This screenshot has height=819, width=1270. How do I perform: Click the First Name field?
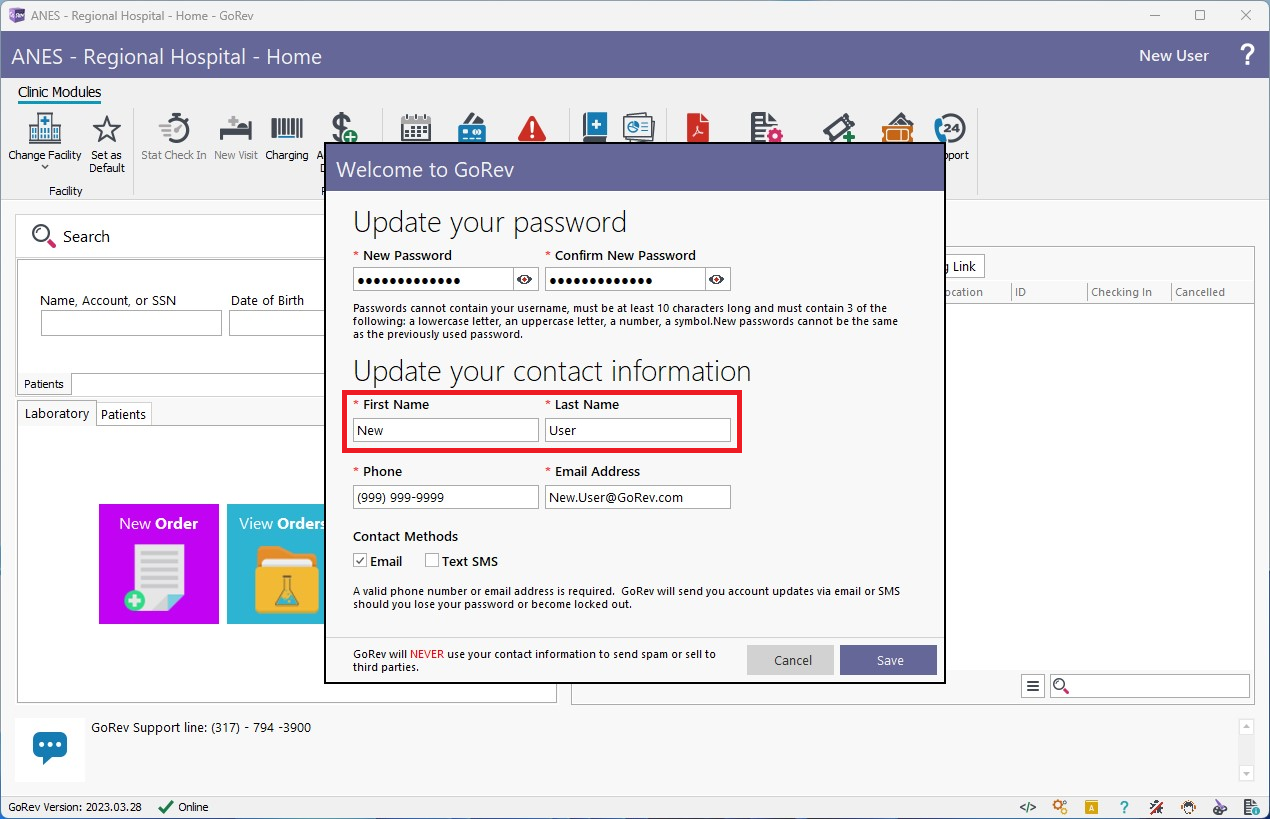446,430
